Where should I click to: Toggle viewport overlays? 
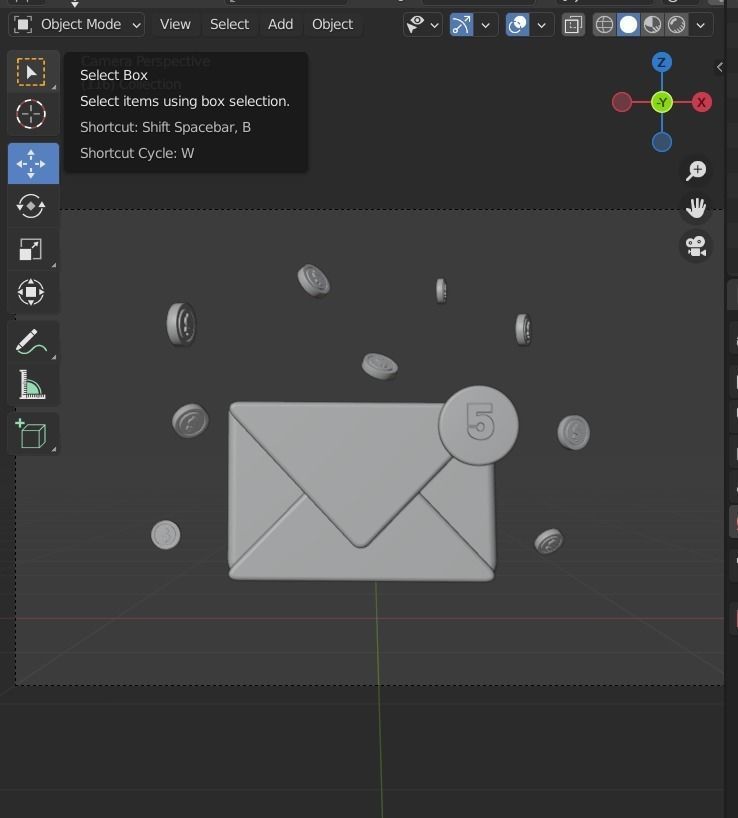pos(517,25)
